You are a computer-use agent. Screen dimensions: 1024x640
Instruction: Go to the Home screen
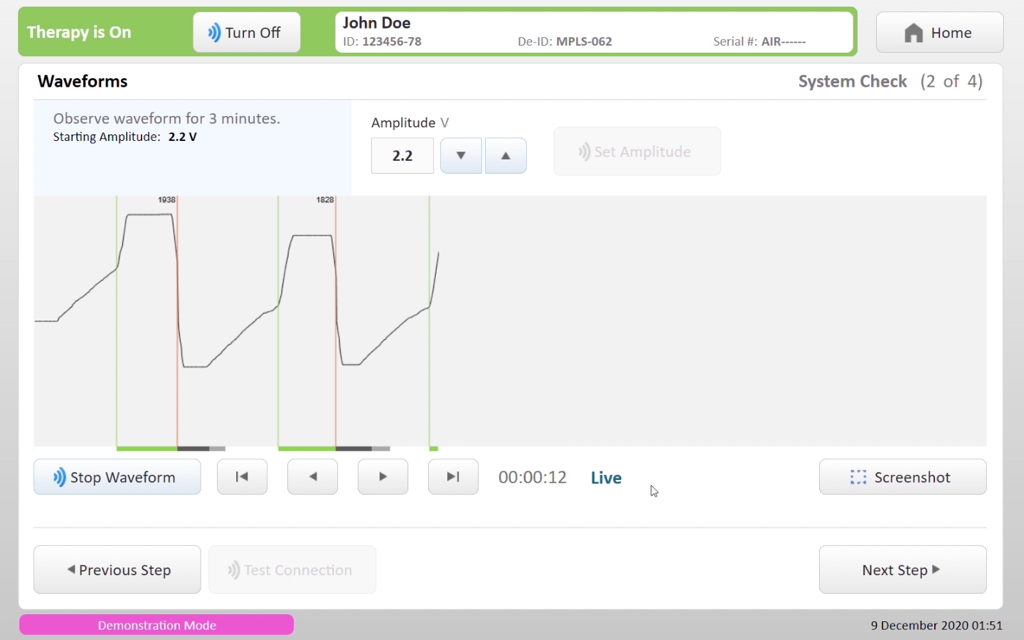[939, 33]
